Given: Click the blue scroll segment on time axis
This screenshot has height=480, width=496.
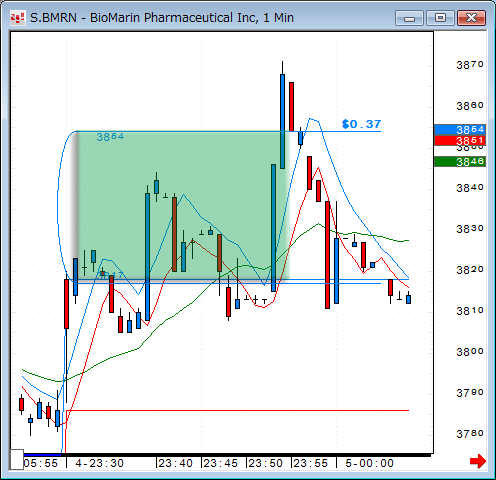Looking at the screenshot, I should (x=43, y=455).
